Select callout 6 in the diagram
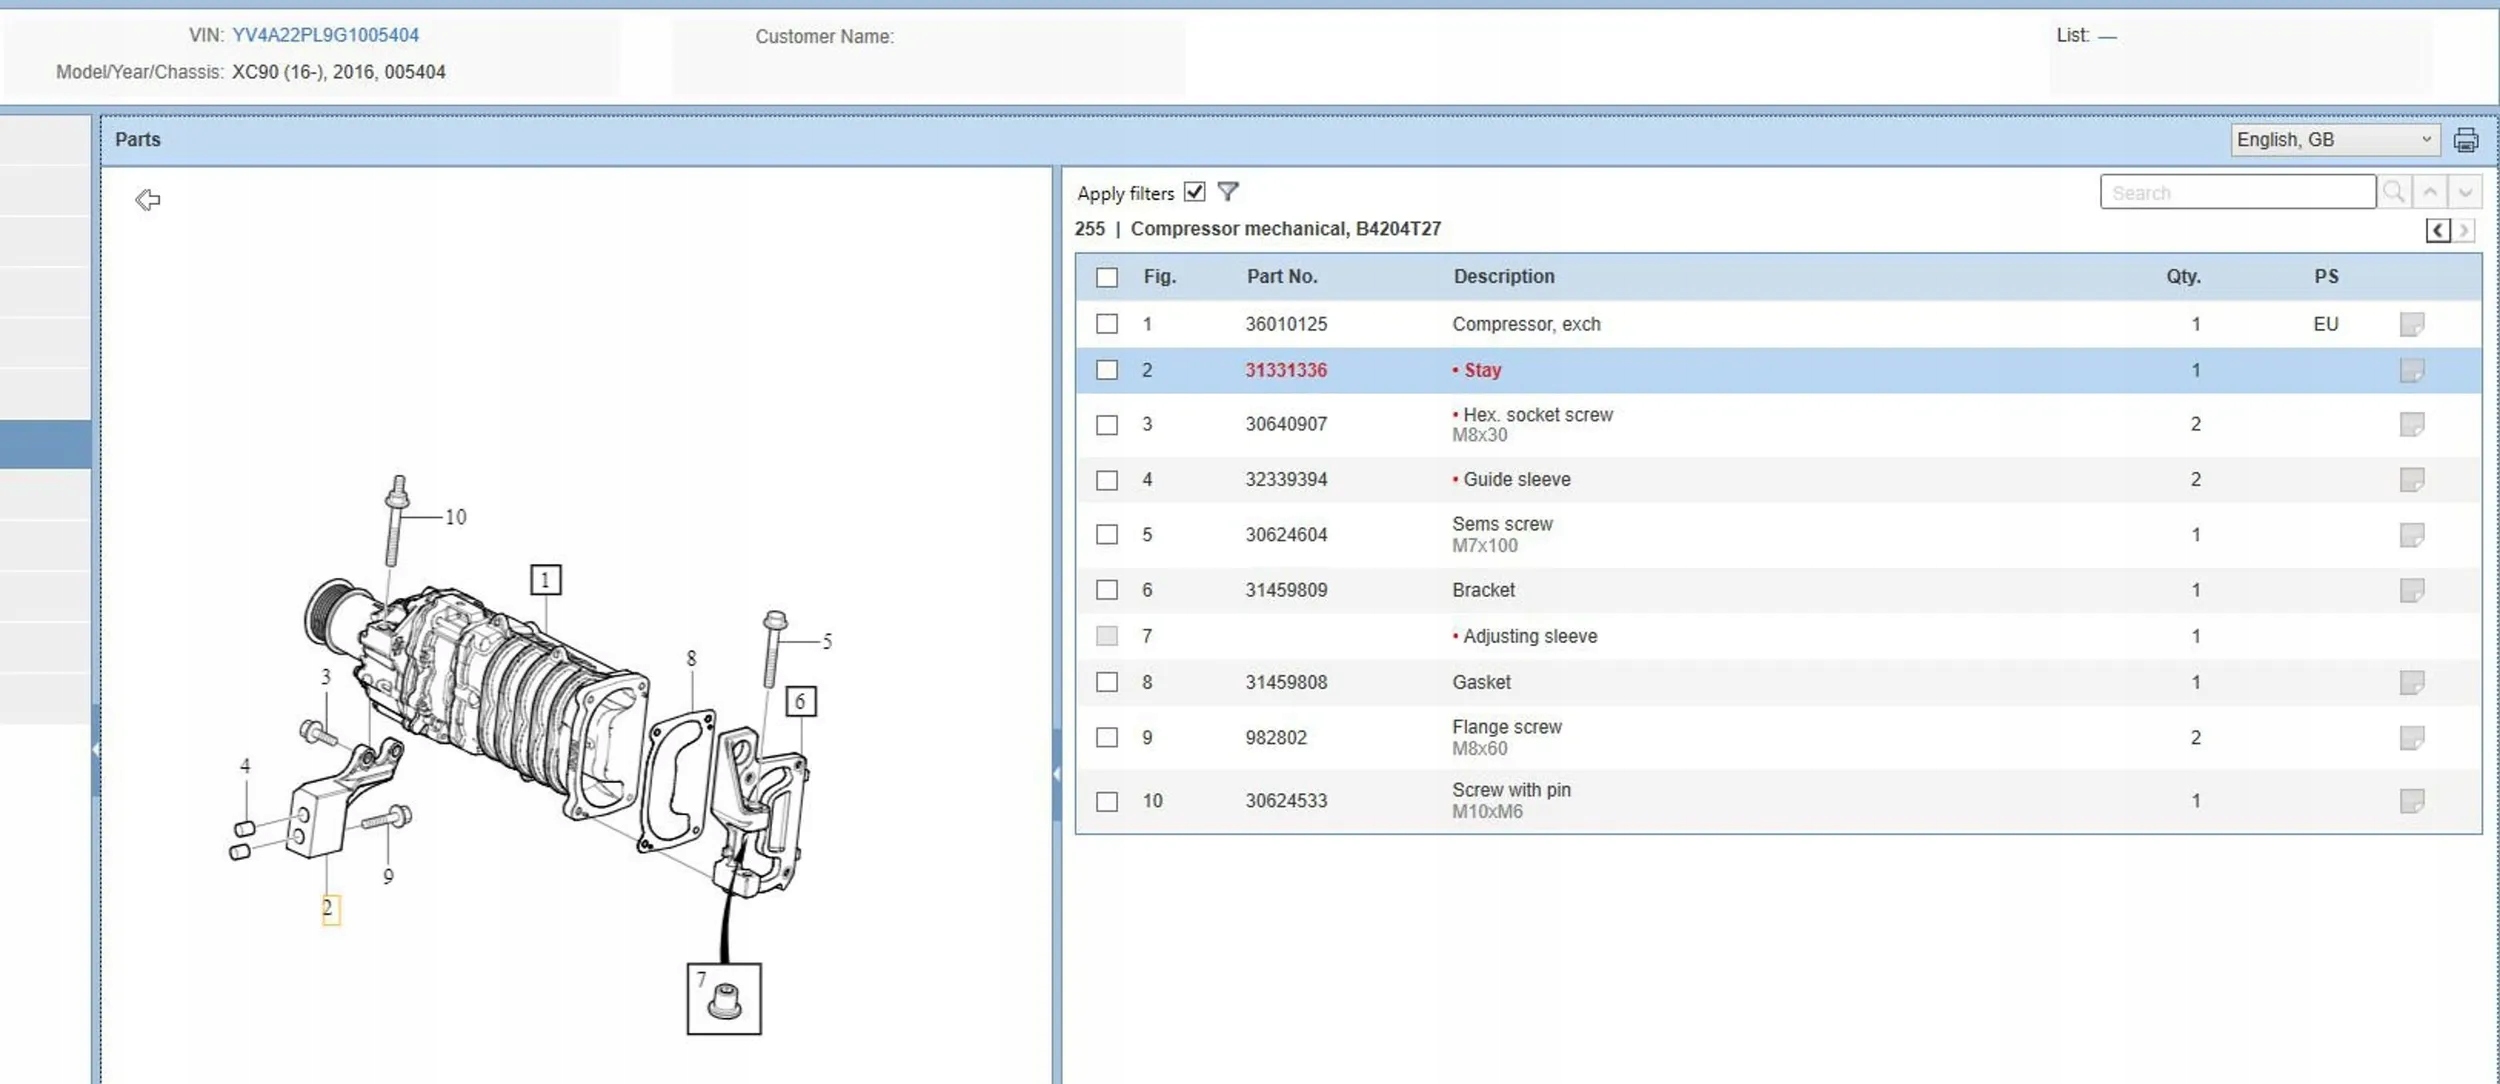This screenshot has width=2500, height=1084. (x=800, y=701)
